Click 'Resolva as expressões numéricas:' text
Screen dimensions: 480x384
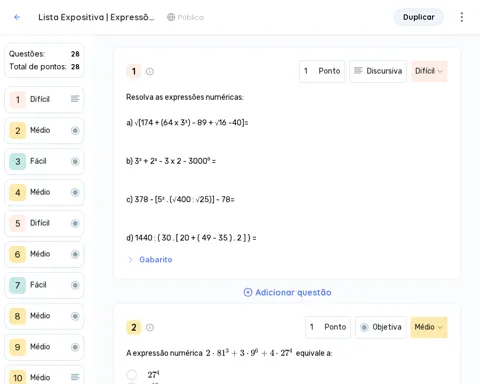point(185,97)
